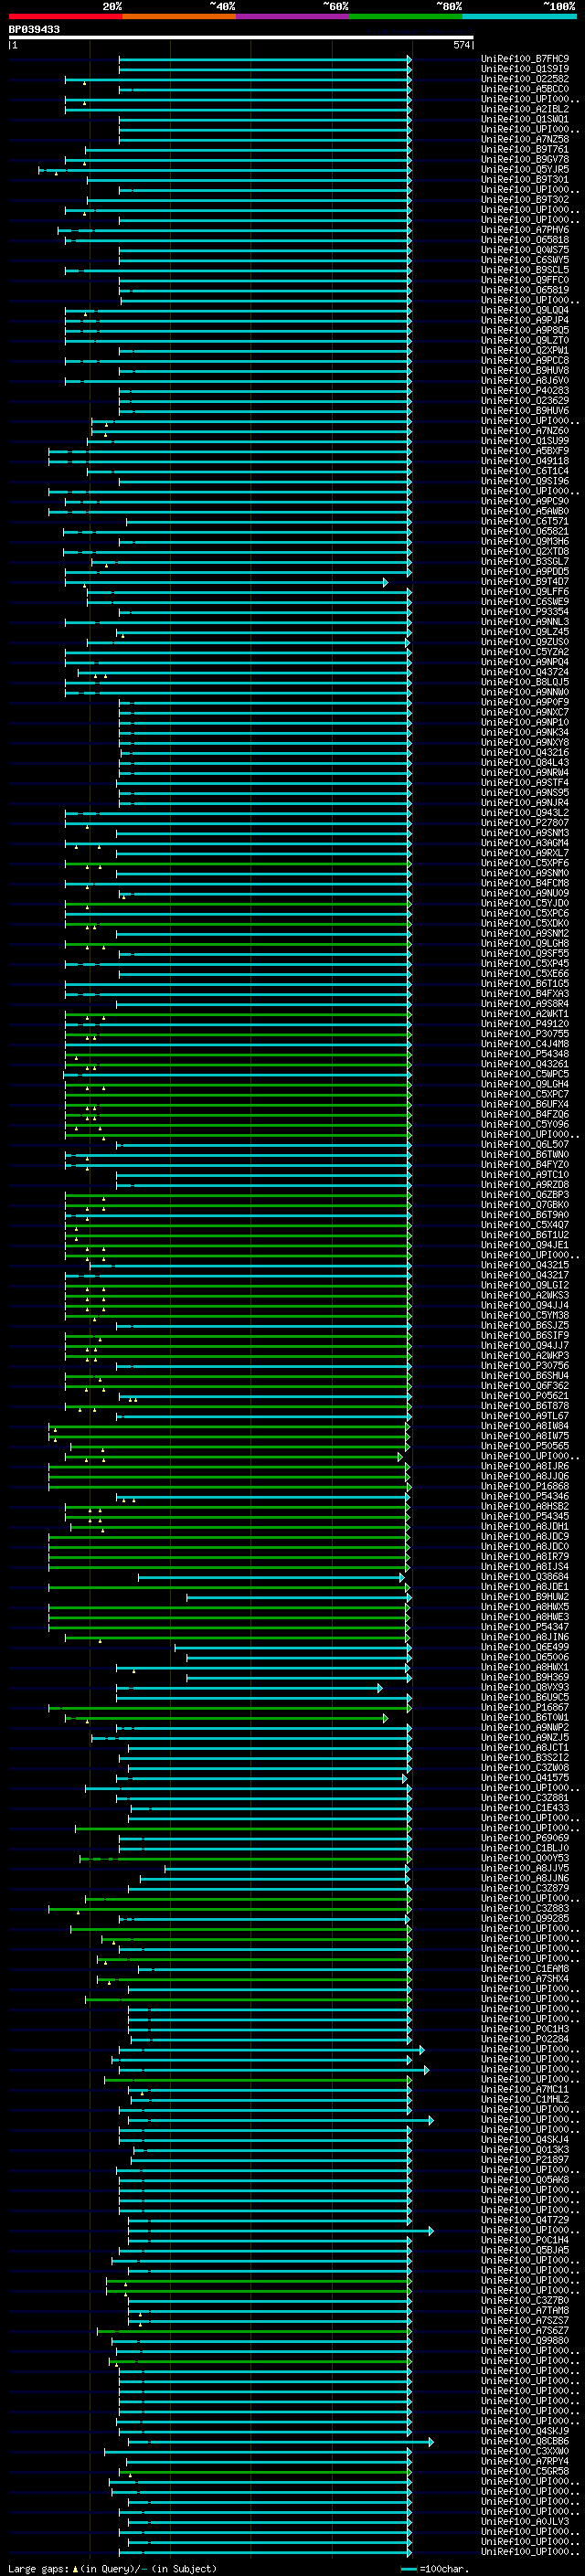Open the UniRef100_A7PHV6 hit label

[x=525, y=230]
